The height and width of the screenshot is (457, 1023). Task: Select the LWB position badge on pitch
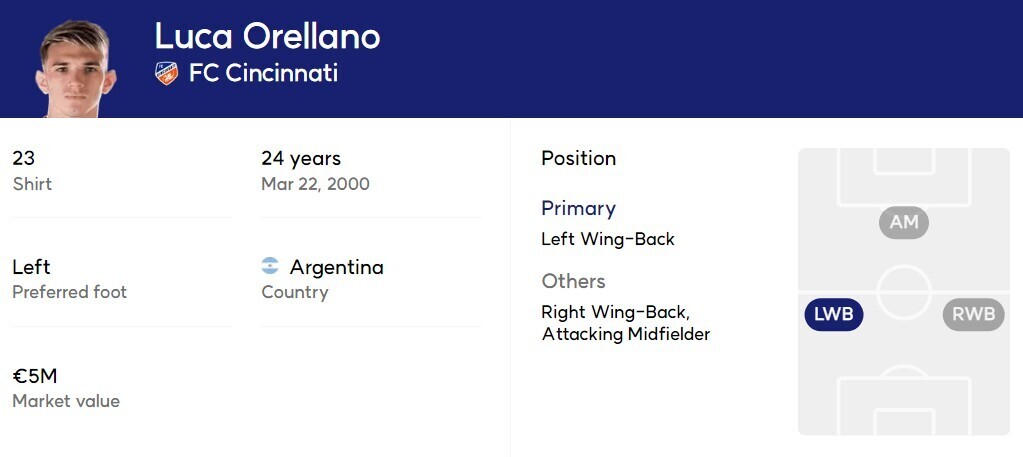(x=834, y=314)
